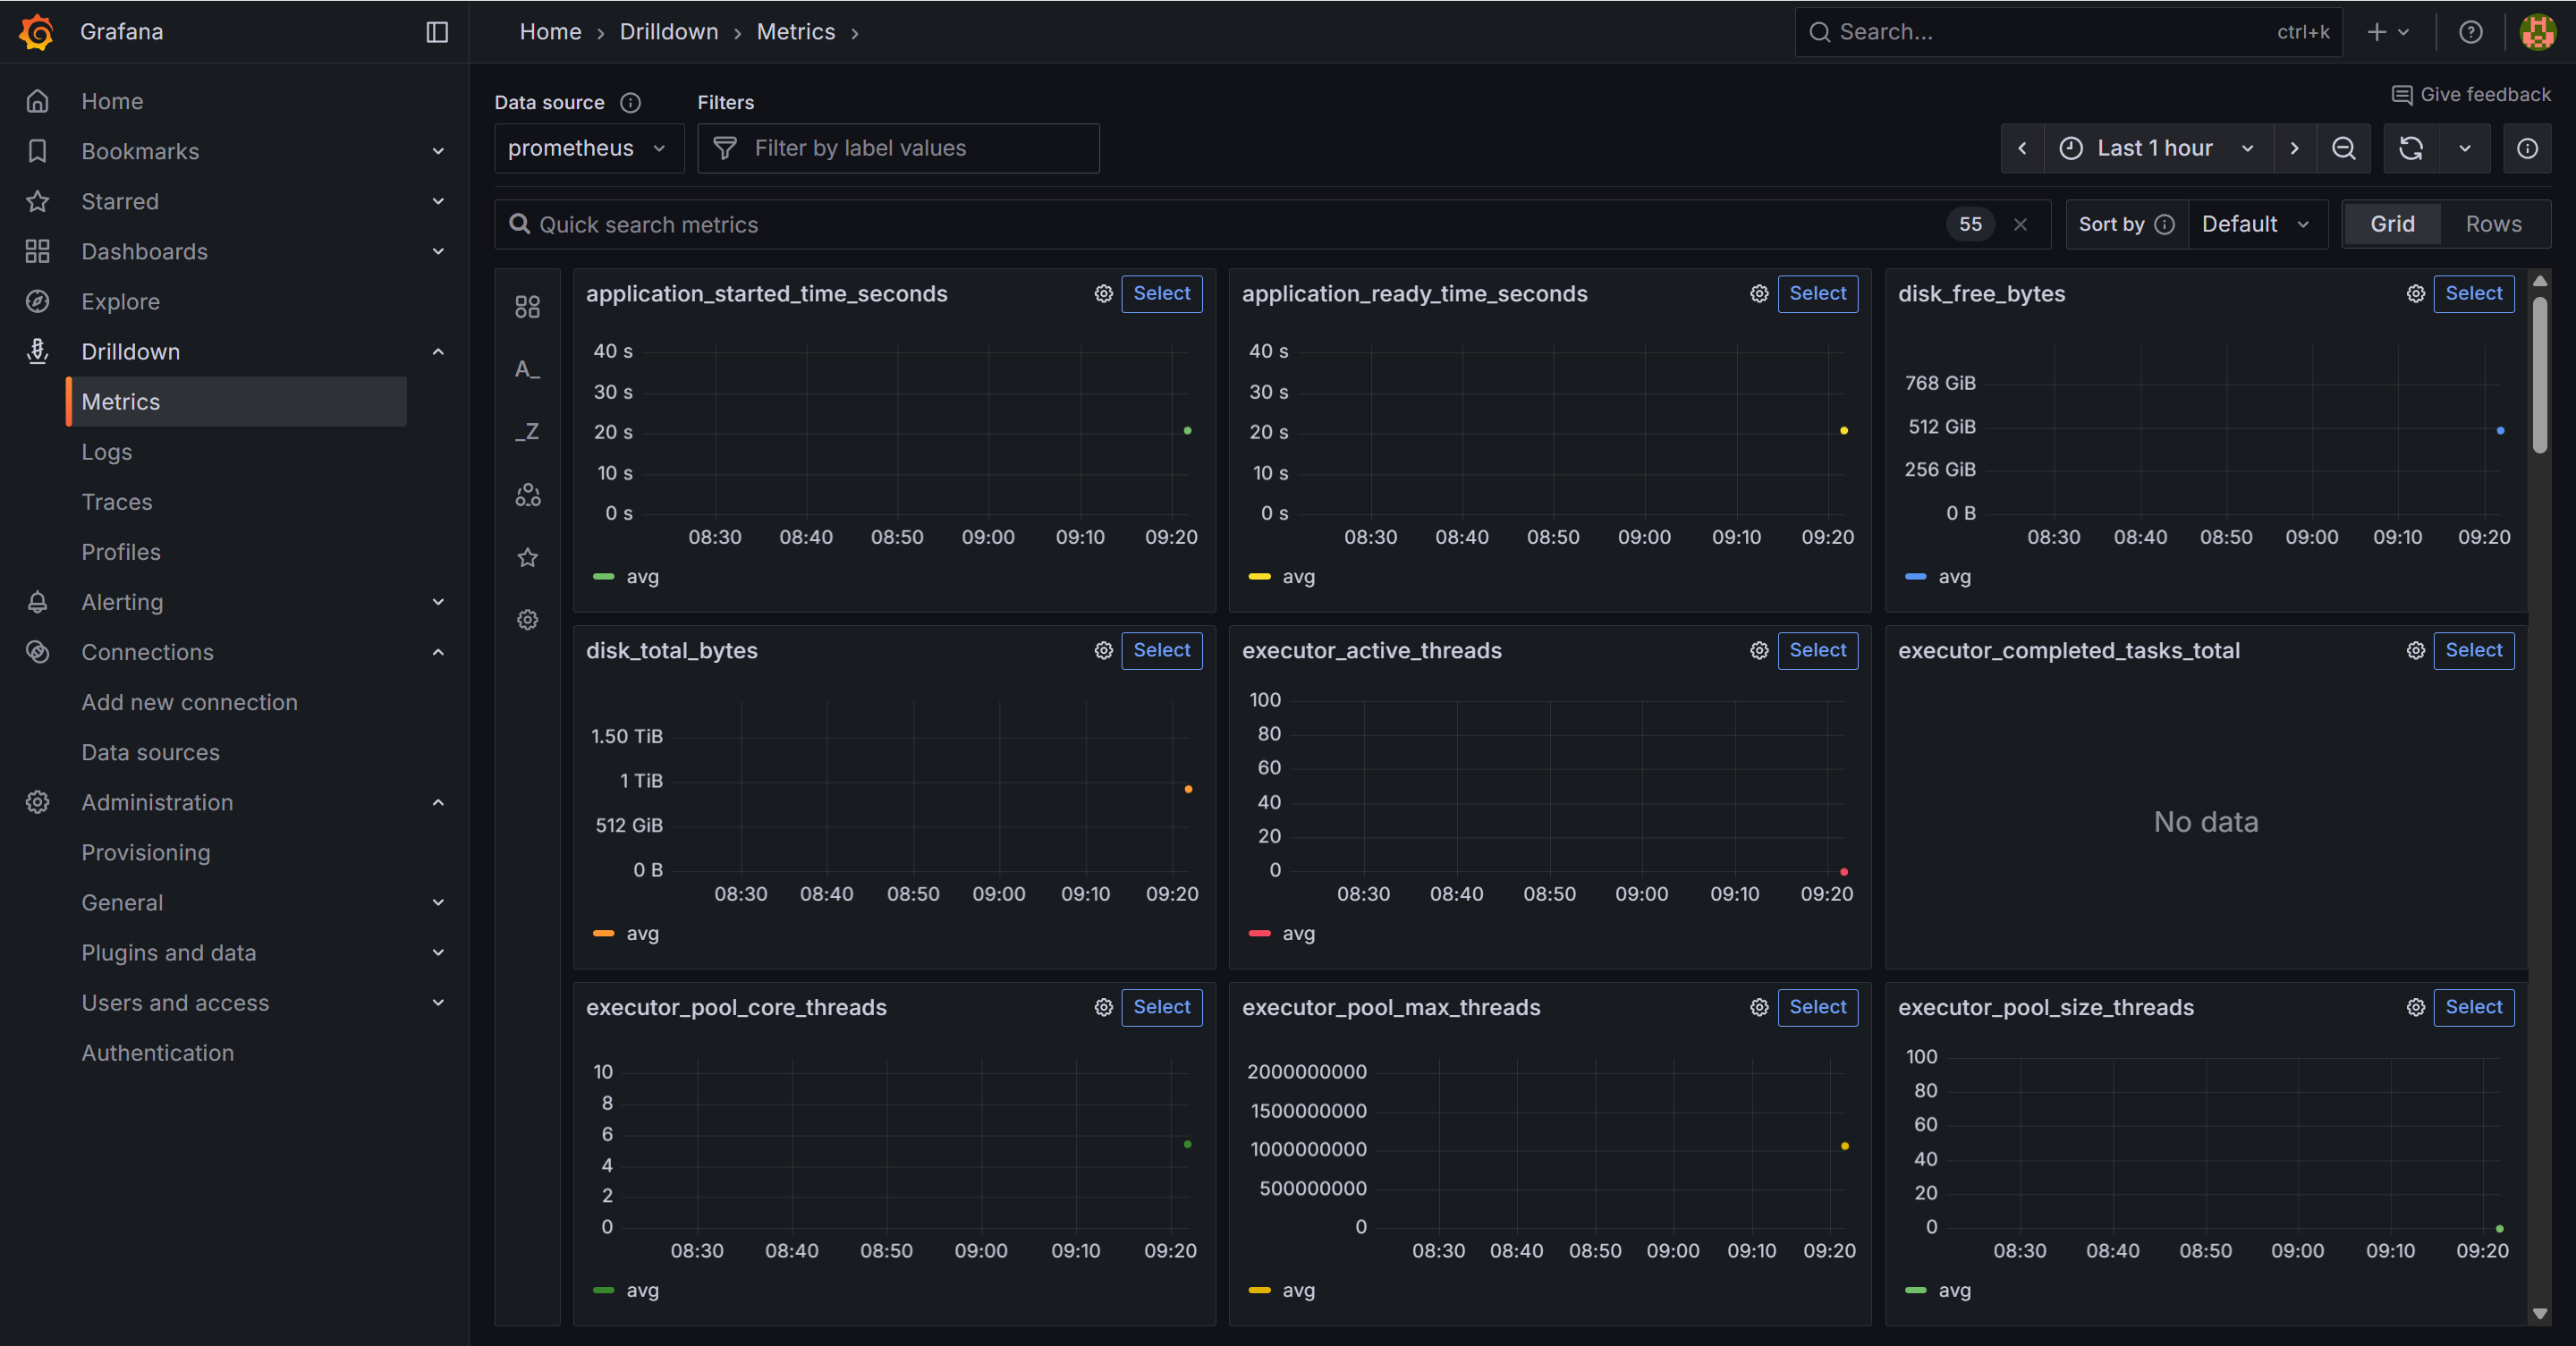The height and width of the screenshot is (1346, 2576).
Task: Expand the Dashboards section in sidebar
Action: tap(437, 252)
